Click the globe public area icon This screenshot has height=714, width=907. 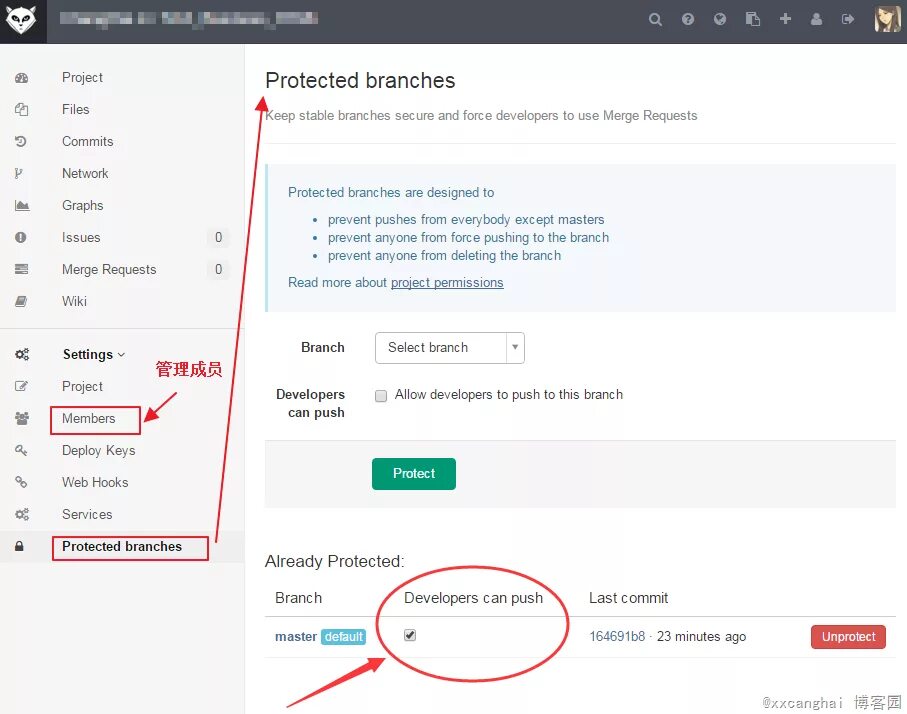(x=720, y=19)
